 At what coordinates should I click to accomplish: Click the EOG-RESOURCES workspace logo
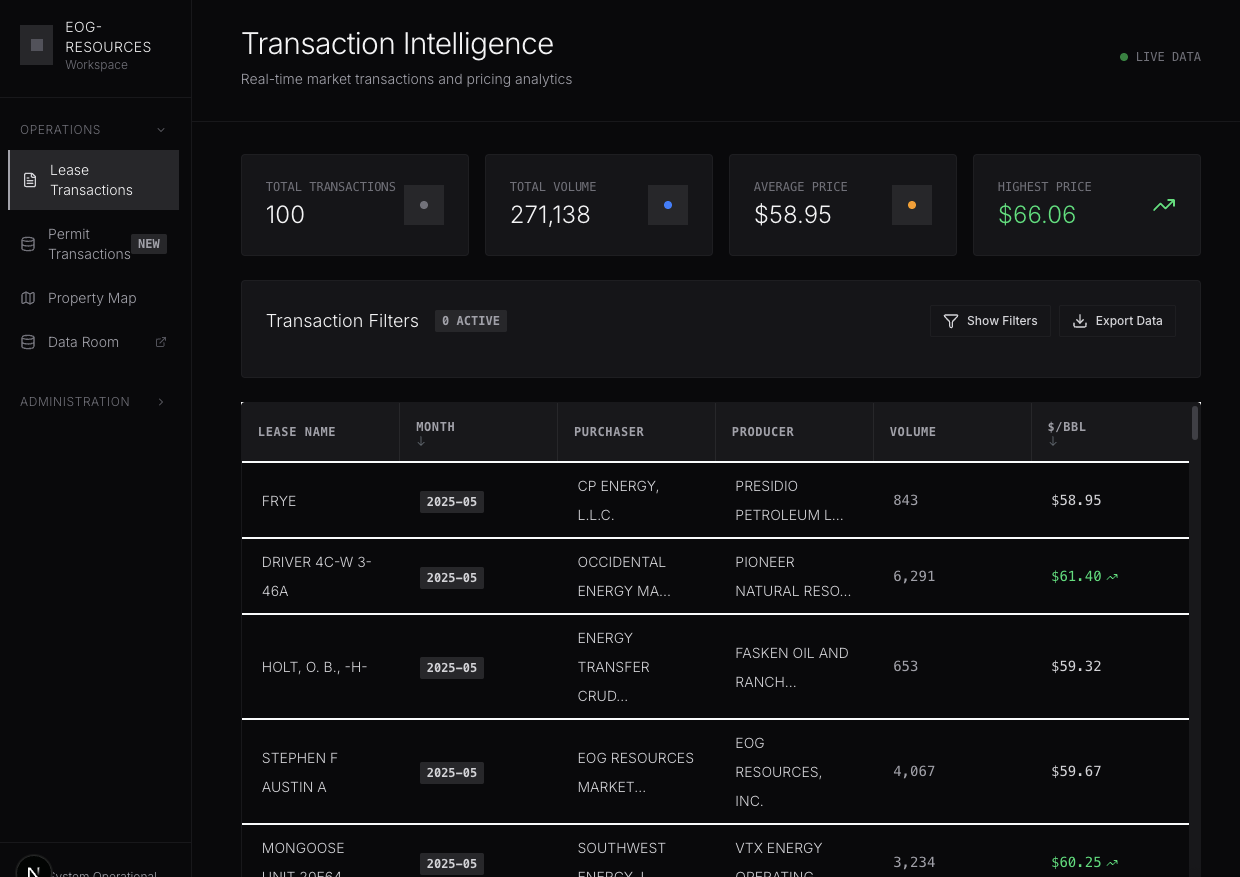click(x=37, y=45)
